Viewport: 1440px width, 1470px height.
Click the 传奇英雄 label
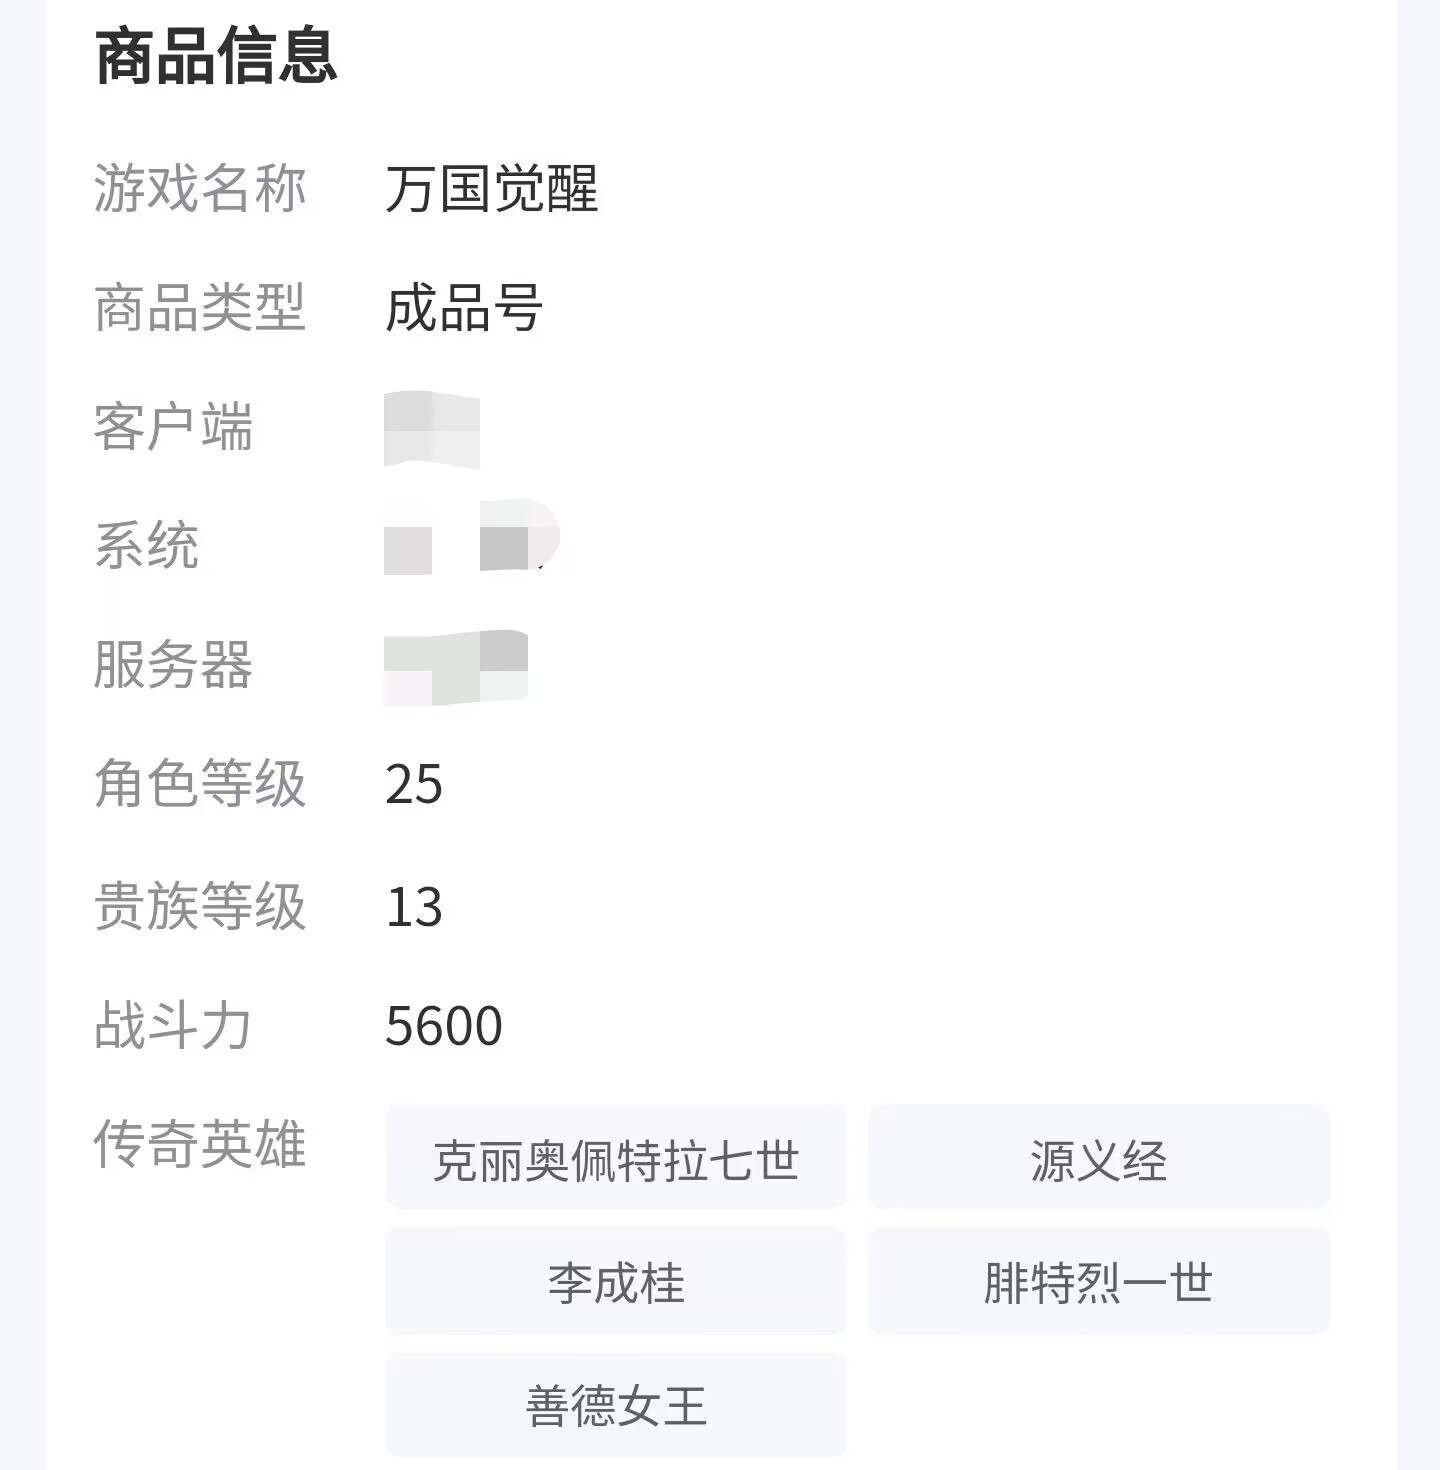(200, 1144)
